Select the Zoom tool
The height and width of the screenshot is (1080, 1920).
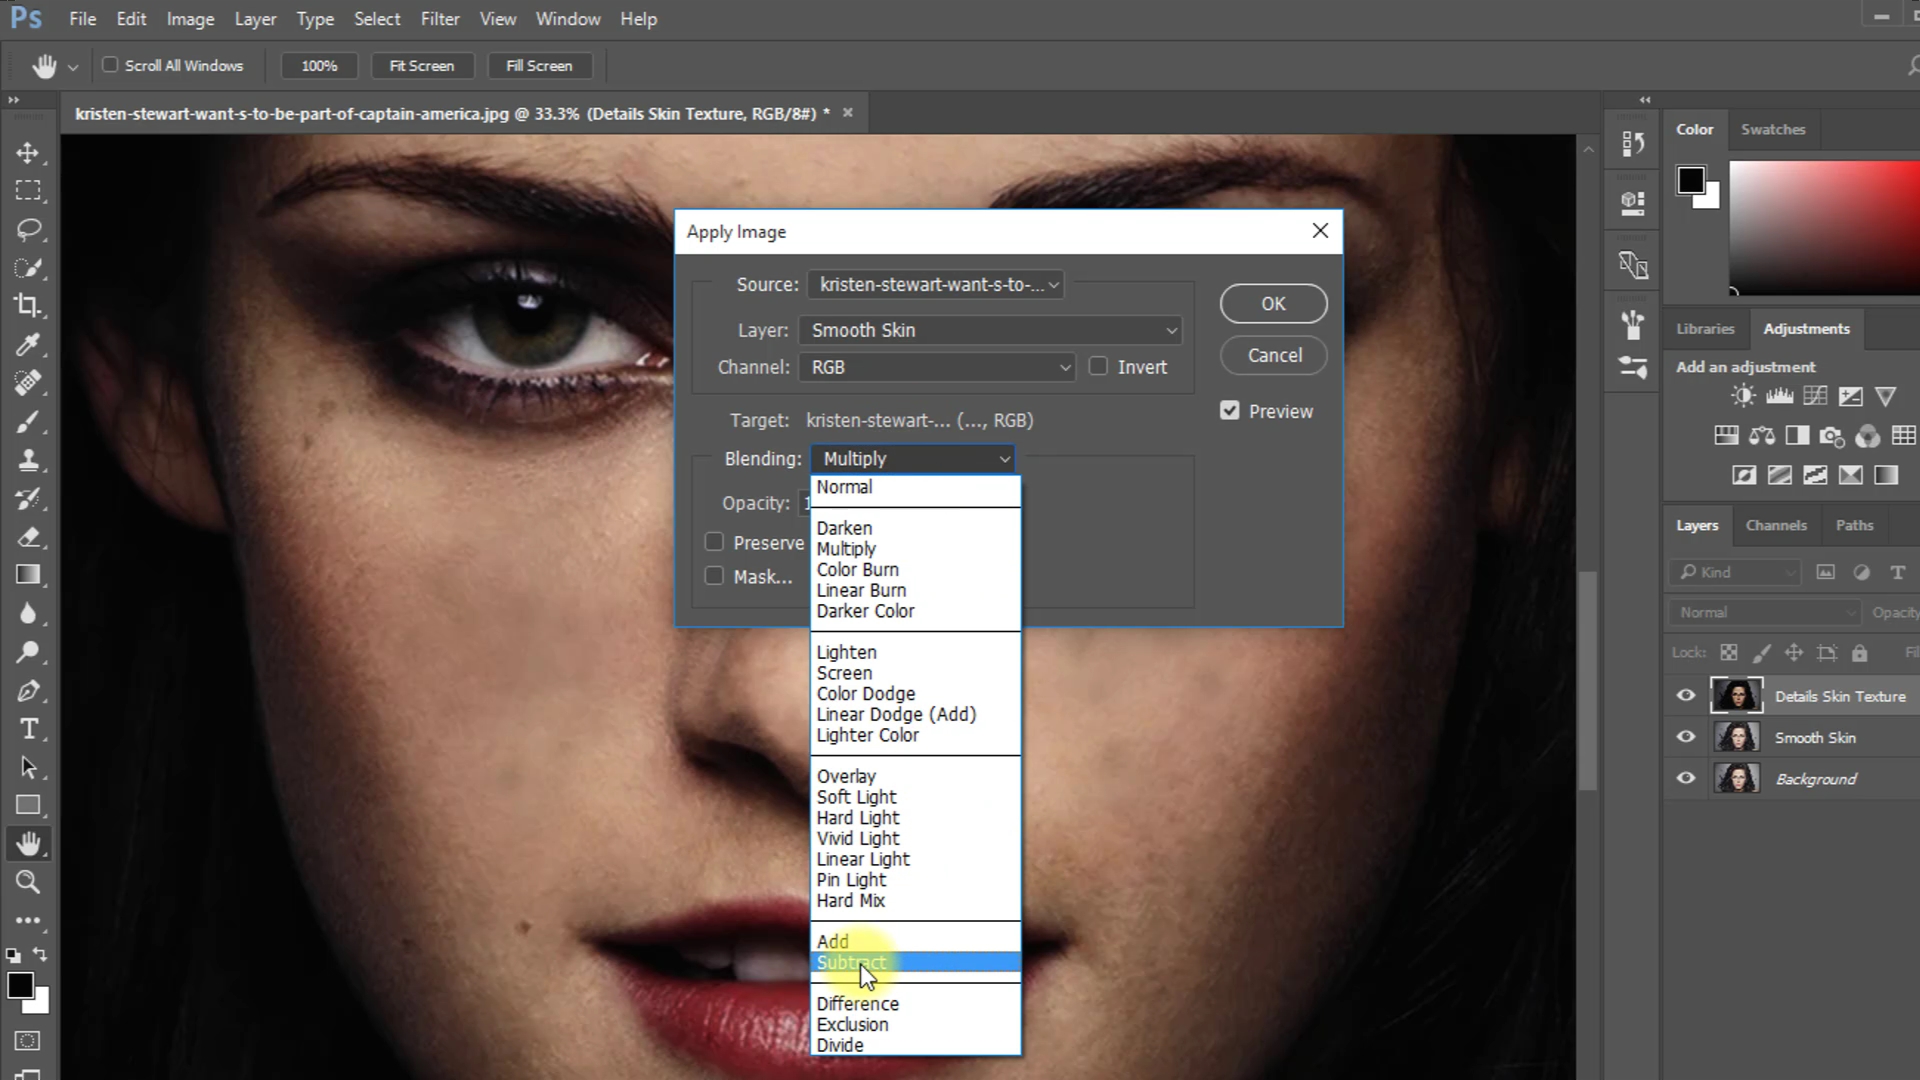tap(28, 882)
